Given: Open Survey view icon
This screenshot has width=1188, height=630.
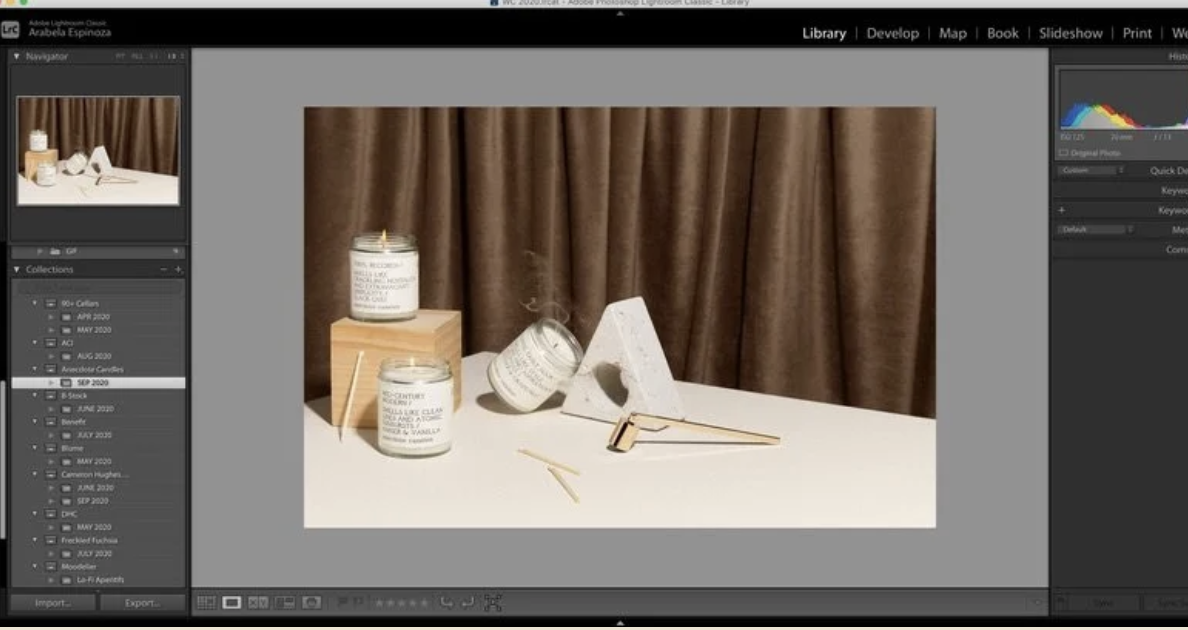Looking at the screenshot, I should pos(285,603).
